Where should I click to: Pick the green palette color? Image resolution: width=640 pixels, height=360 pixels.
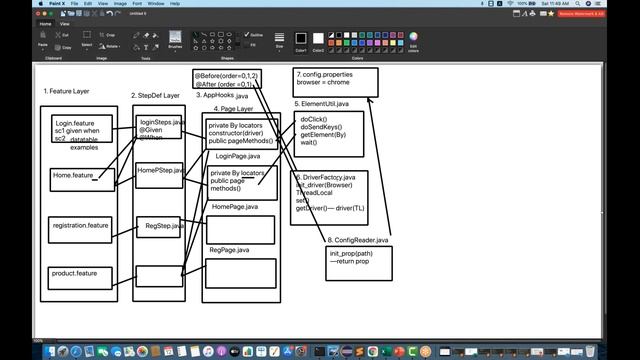click(x=347, y=42)
